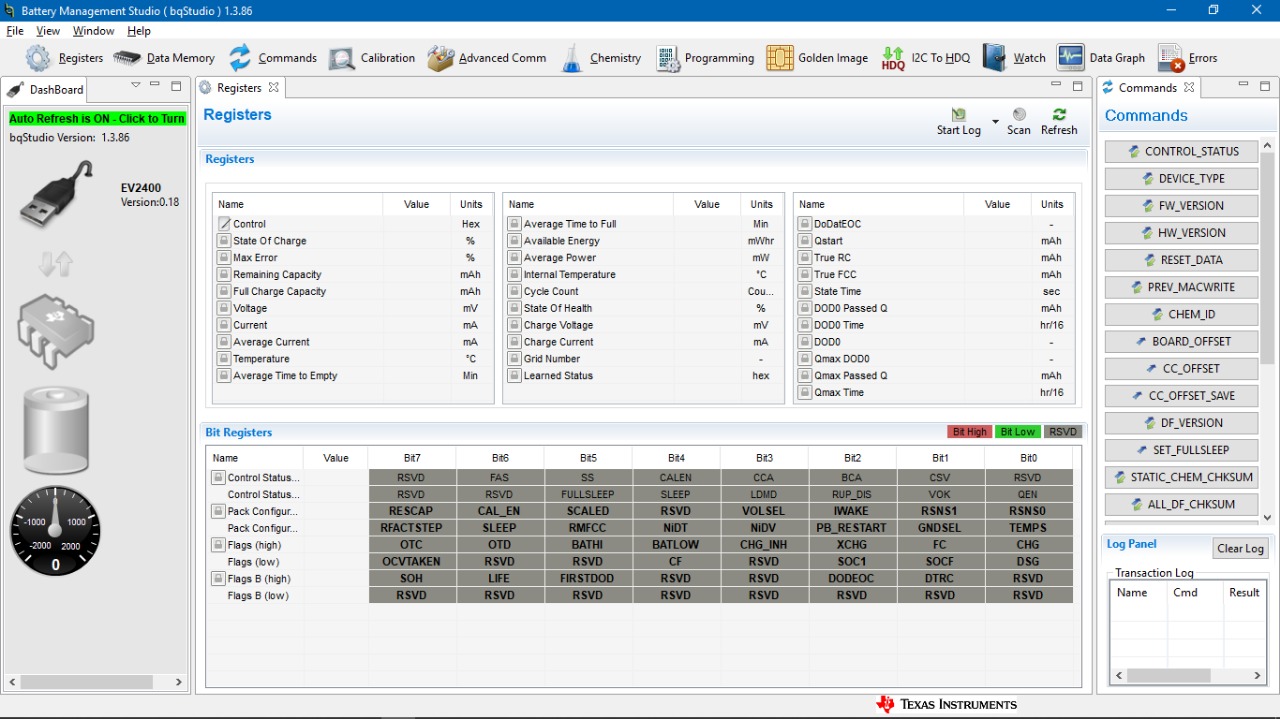The height and width of the screenshot is (719, 1280).
Task: Click the Start Log icon
Action: [x=959, y=115]
